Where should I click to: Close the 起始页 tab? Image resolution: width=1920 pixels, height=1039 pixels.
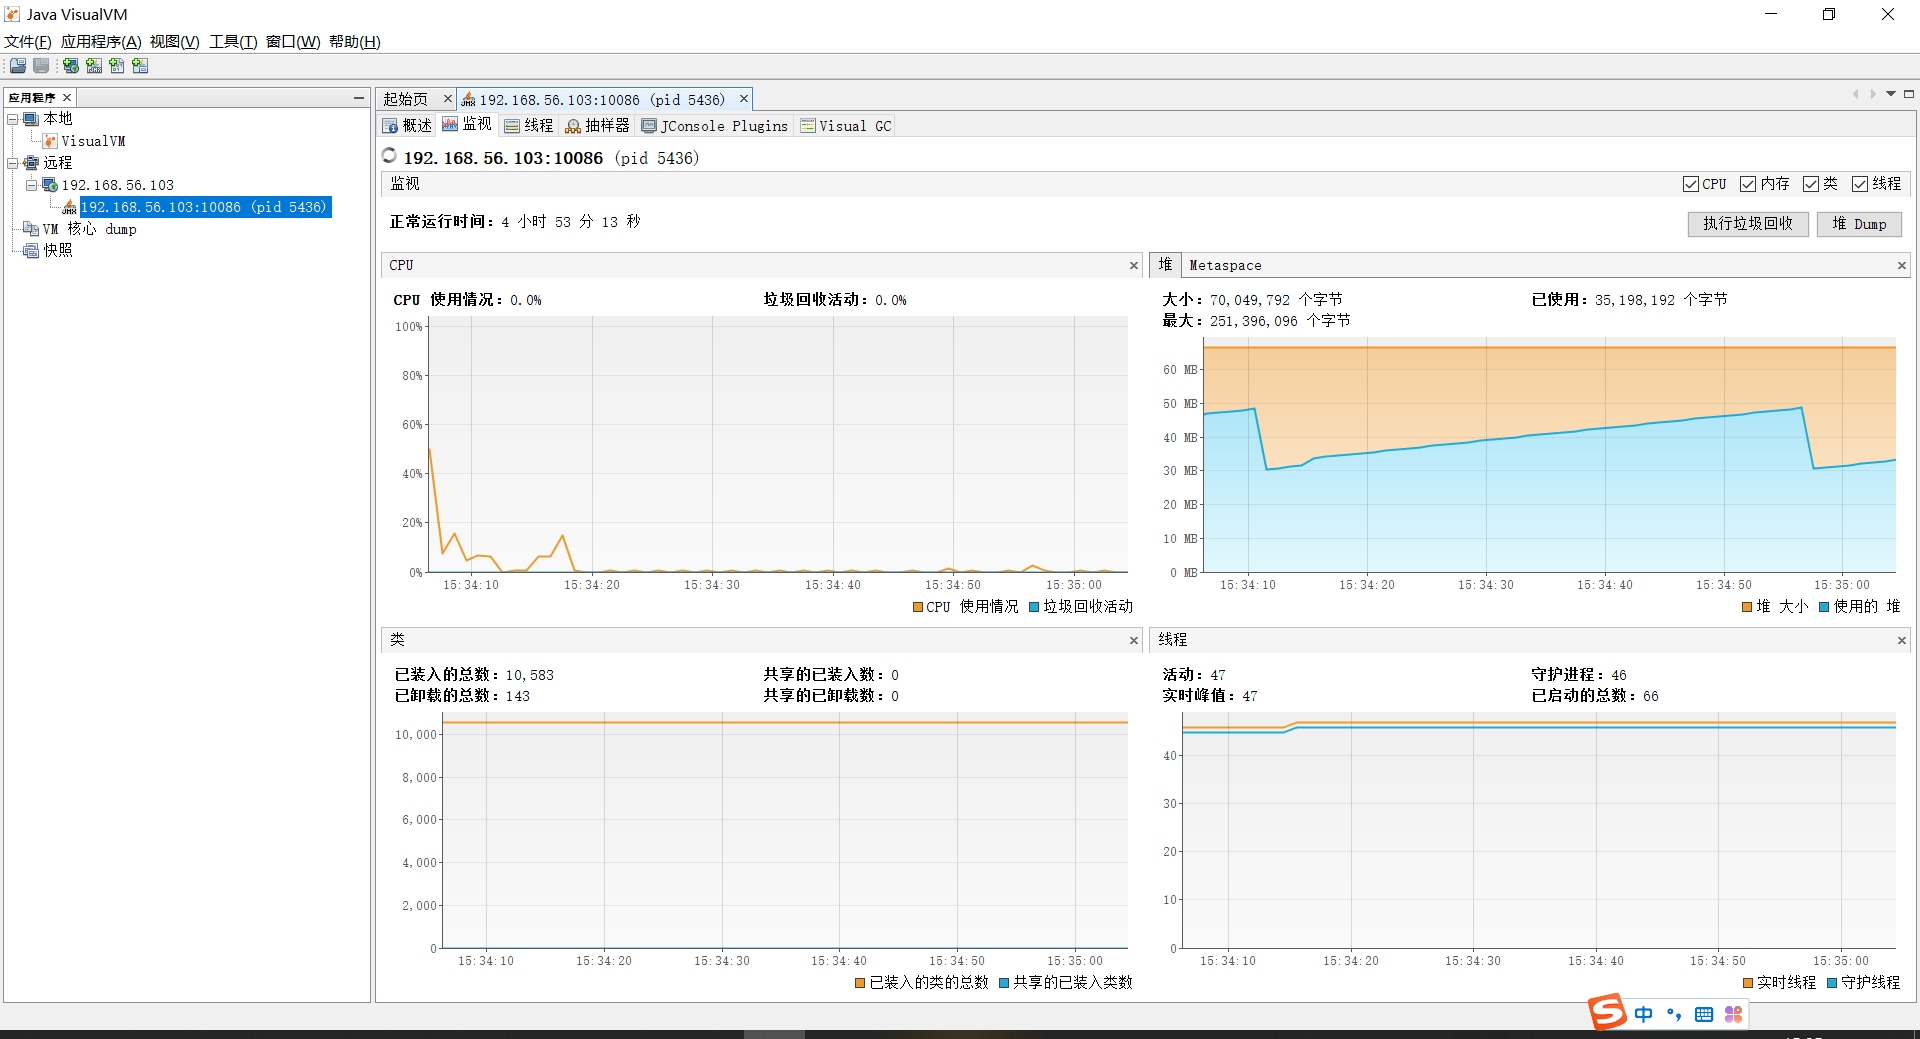(448, 98)
